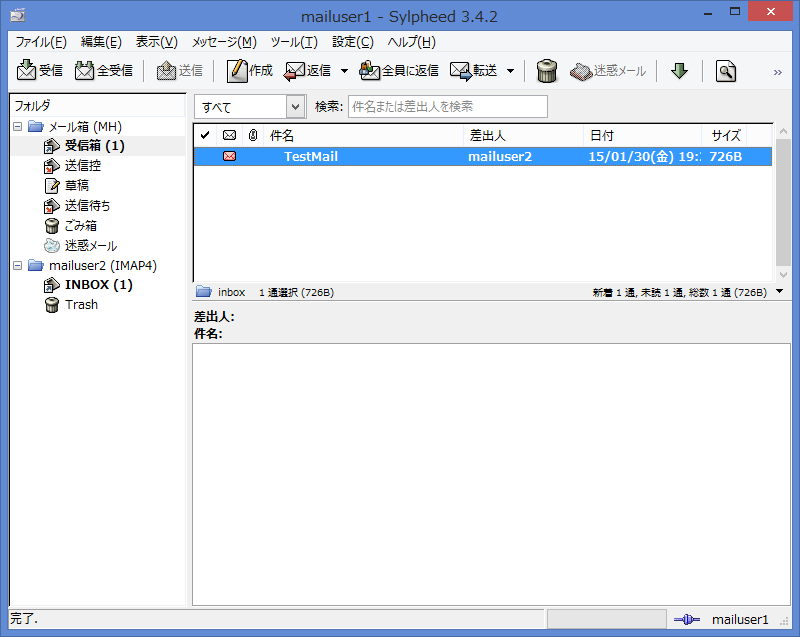
Task: Open message search magnifier icon
Action: pyautogui.click(x=726, y=71)
